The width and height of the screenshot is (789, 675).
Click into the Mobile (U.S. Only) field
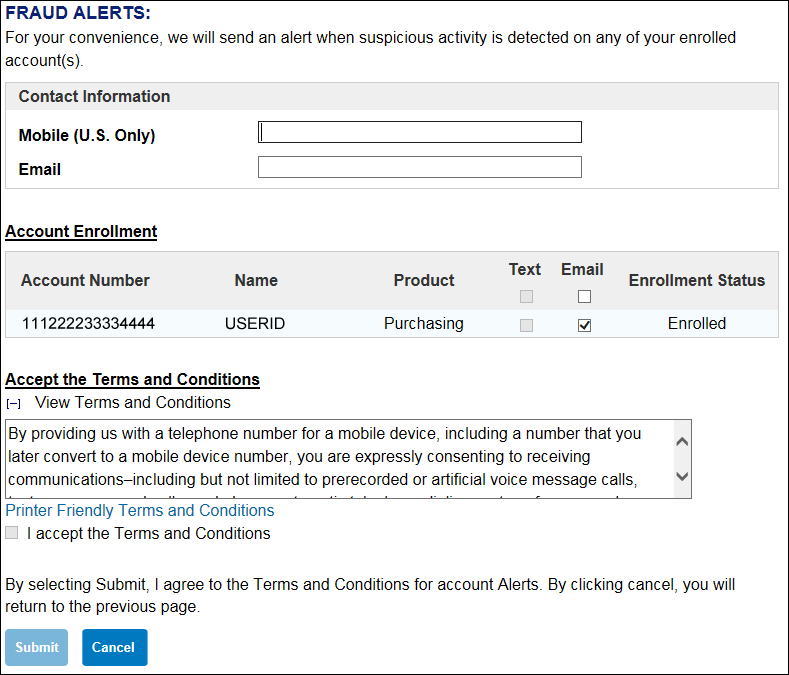click(x=420, y=132)
